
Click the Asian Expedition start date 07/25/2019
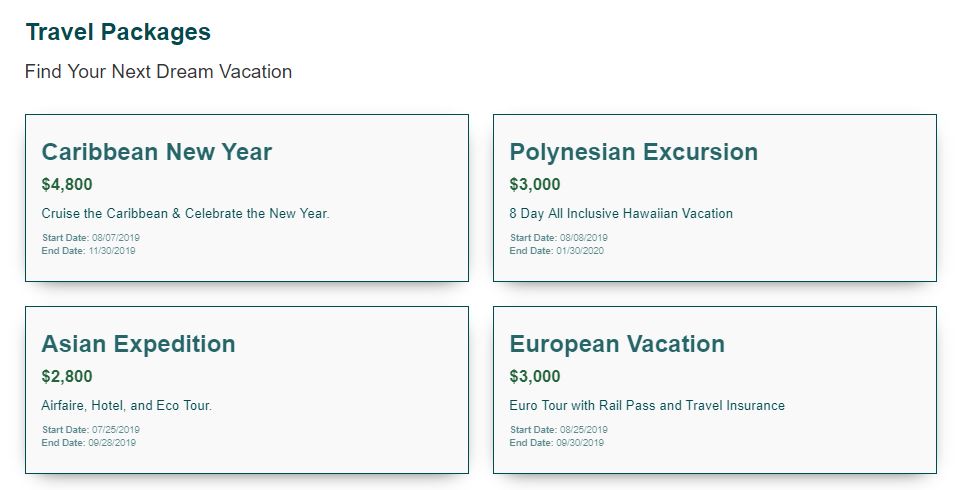(x=116, y=430)
